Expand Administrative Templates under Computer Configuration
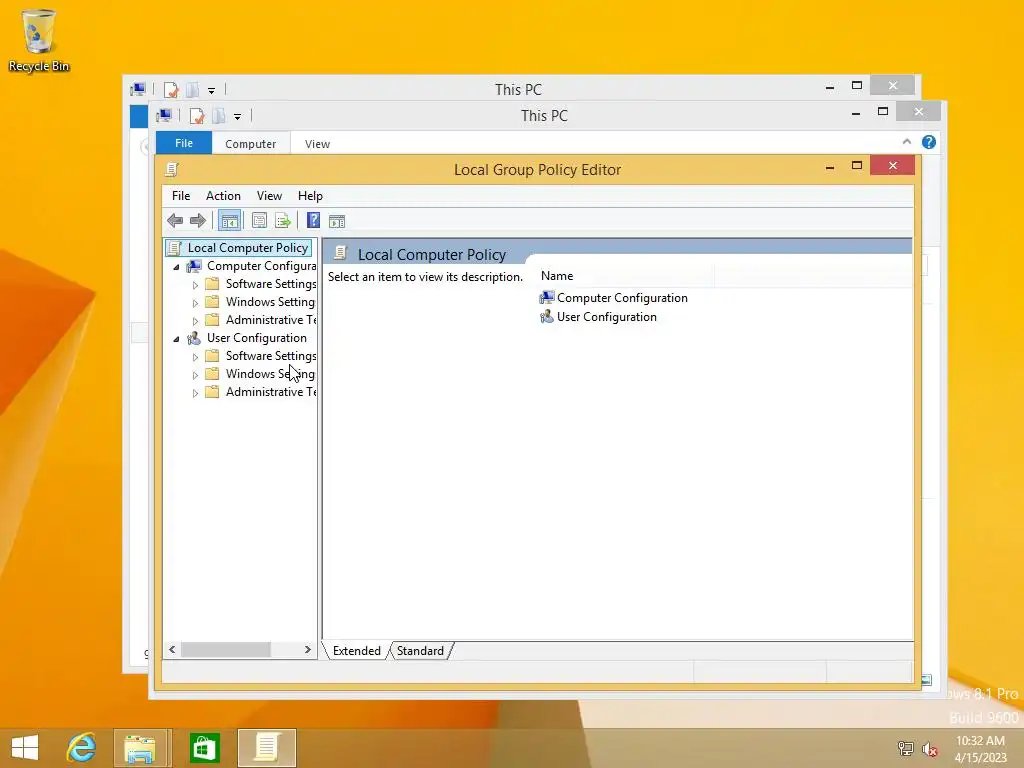The image size is (1024, 768). click(195, 321)
